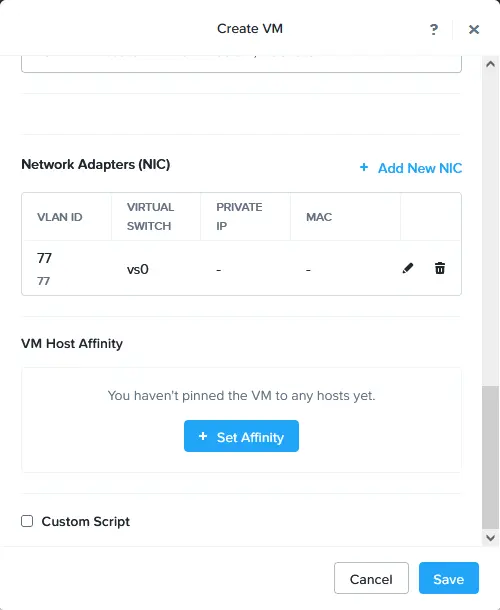
Task: Open help with the question mark icon
Action: pos(434,30)
